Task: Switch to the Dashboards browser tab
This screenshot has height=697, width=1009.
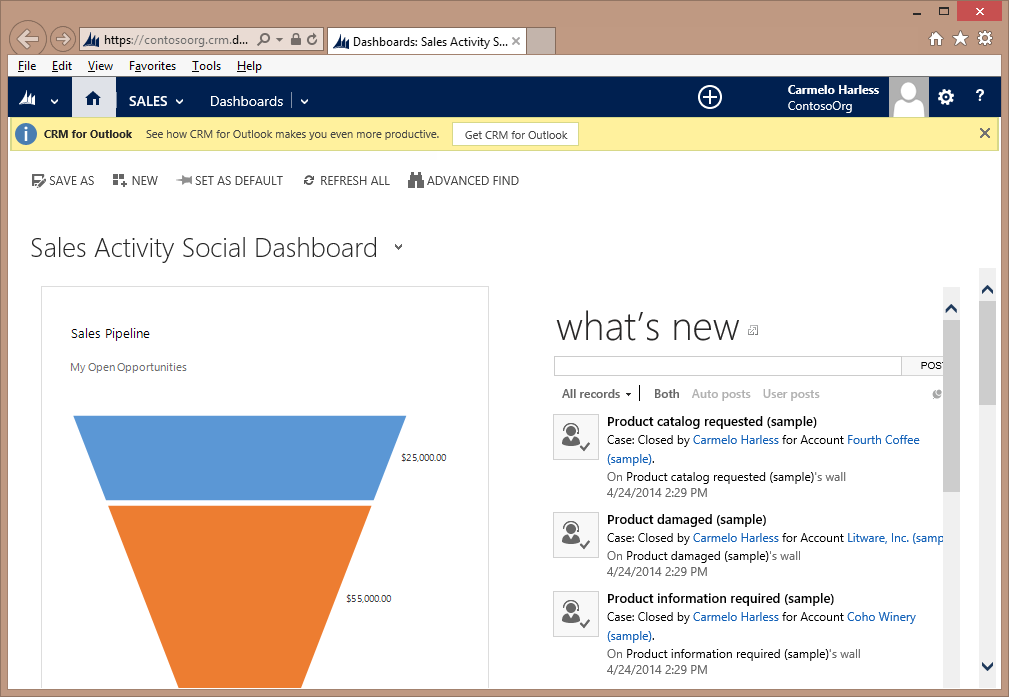Action: (x=426, y=42)
